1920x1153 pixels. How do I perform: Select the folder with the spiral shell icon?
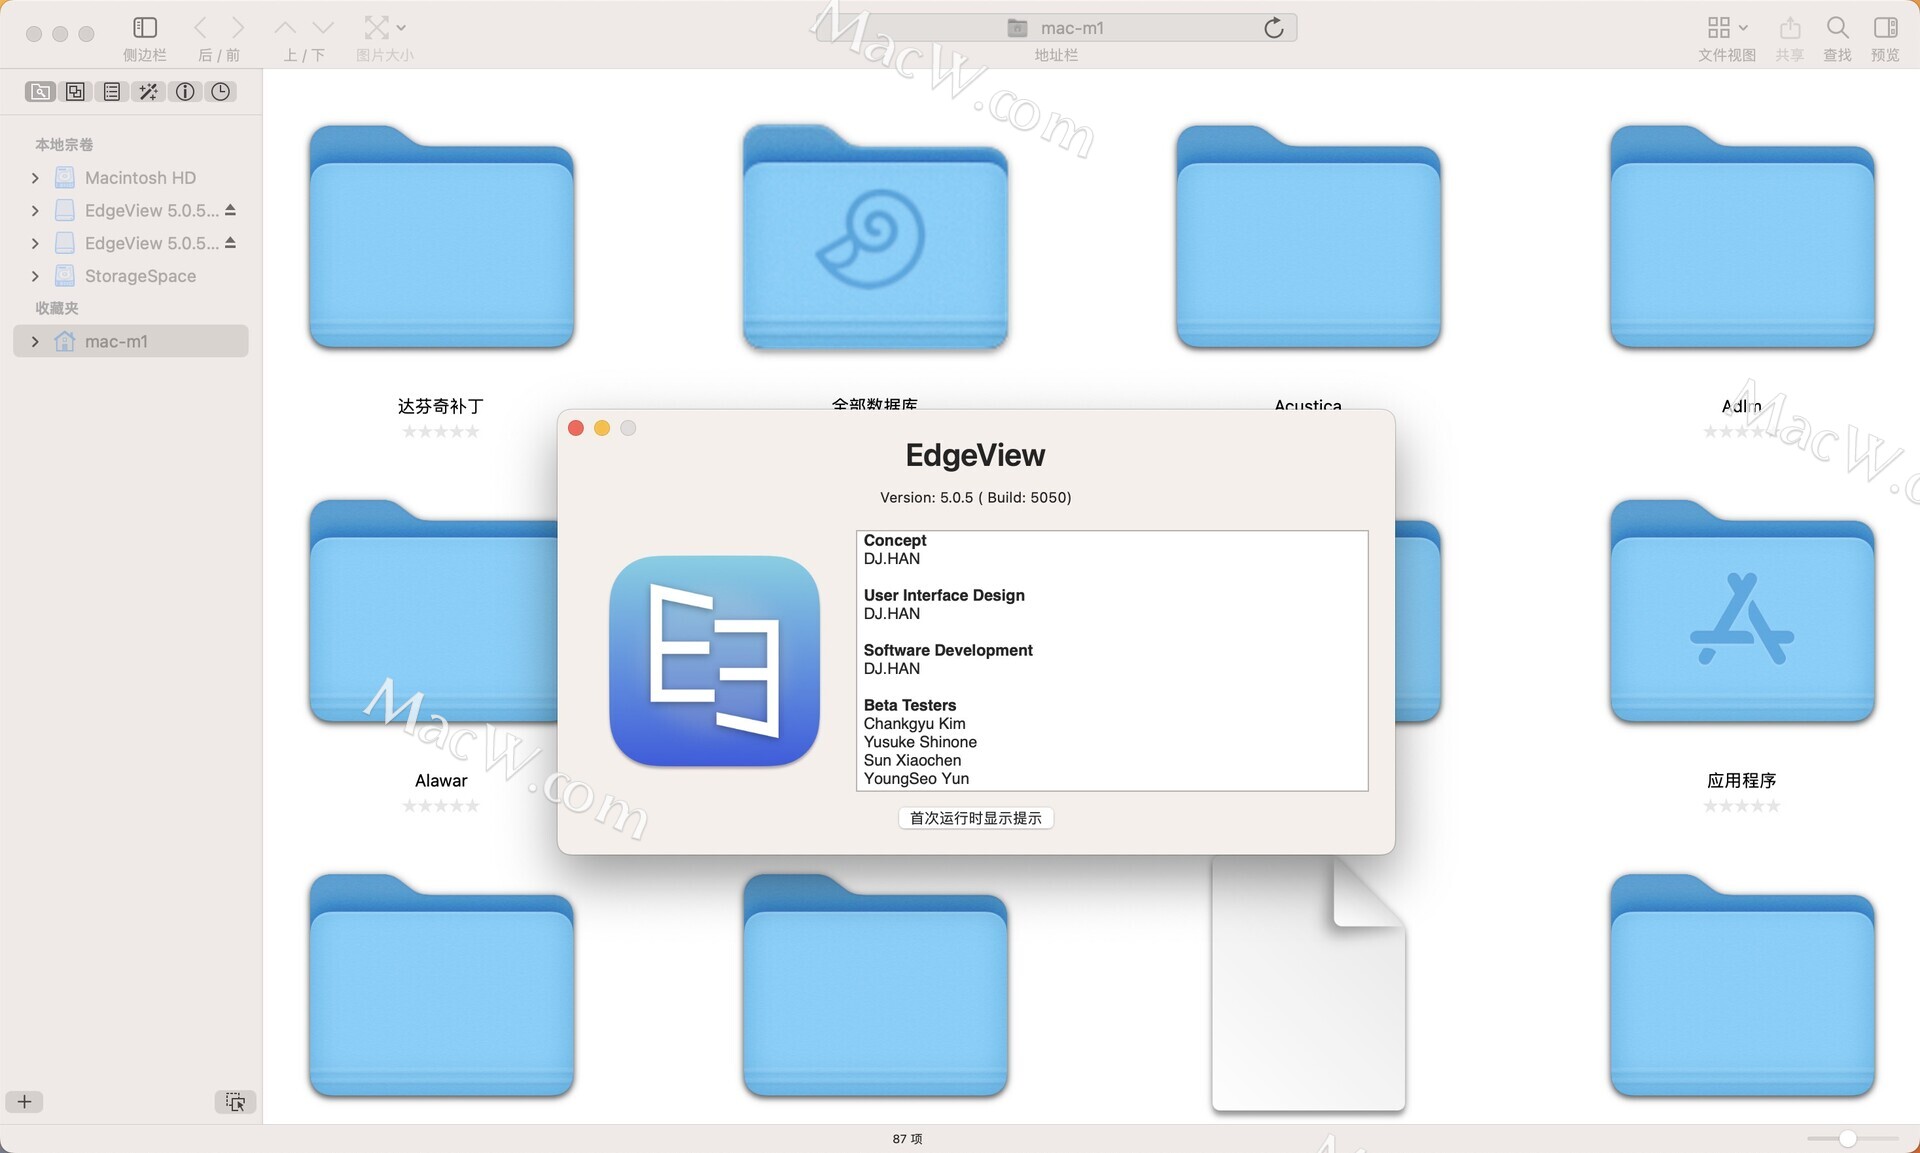[x=875, y=237]
